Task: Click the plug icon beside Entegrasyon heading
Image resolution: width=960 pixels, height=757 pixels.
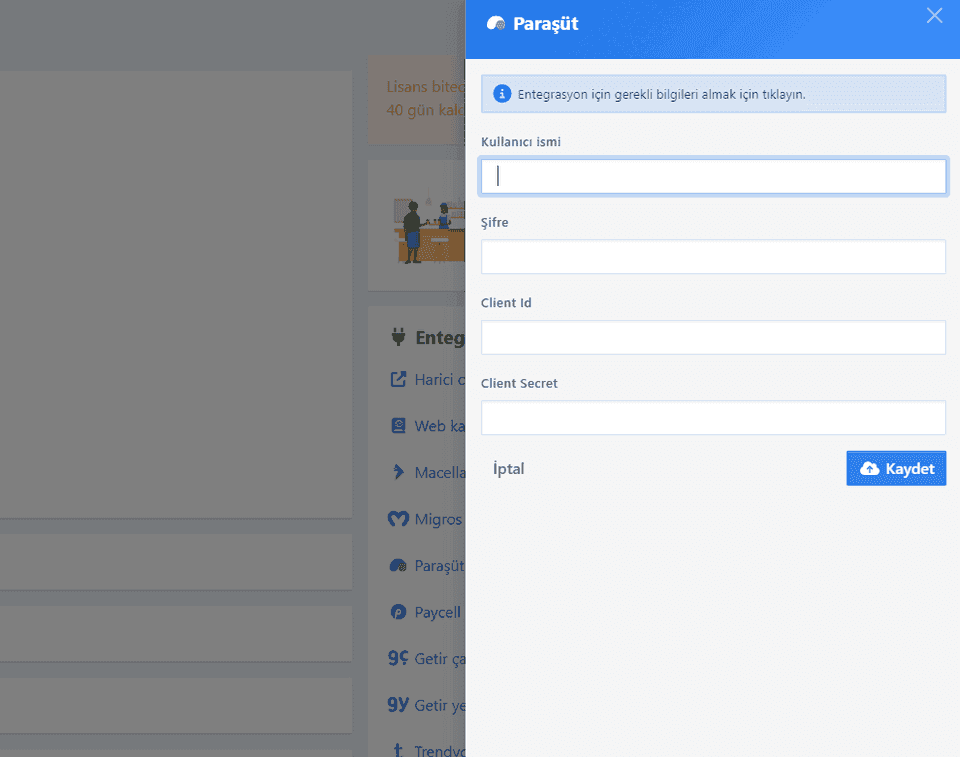Action: click(399, 337)
